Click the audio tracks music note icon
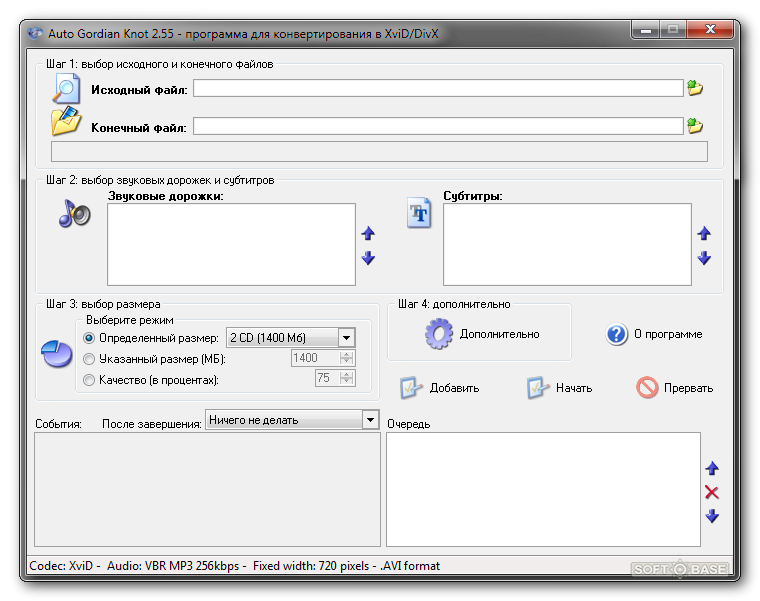Image resolution: width=760 pixels, height=601 pixels. tap(74, 213)
